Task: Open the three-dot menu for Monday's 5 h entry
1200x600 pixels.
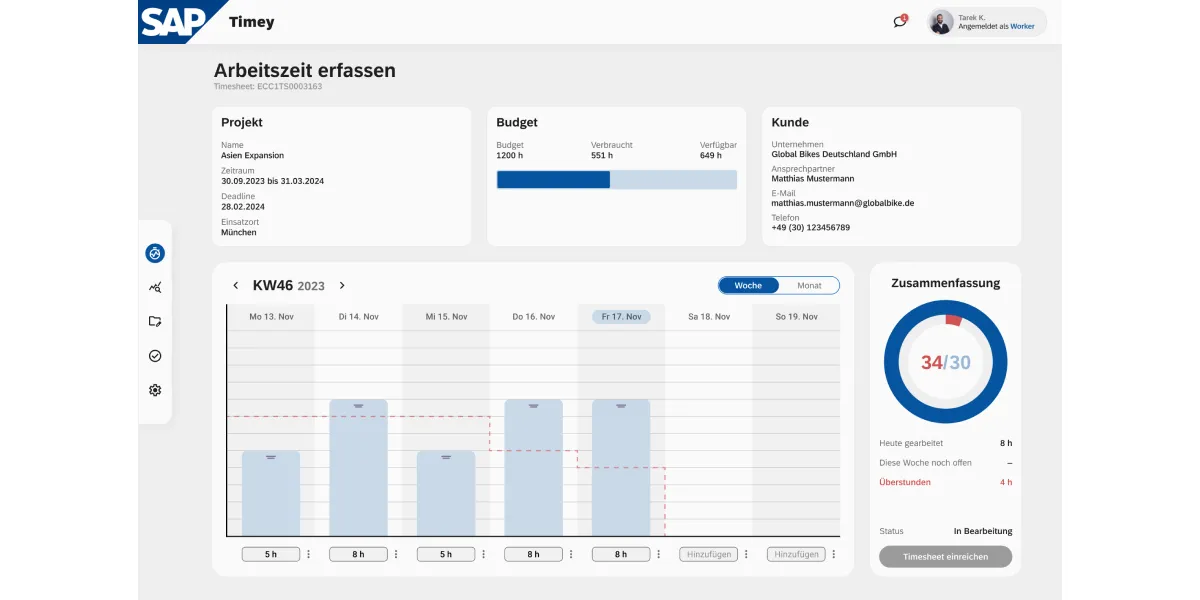Action: pyautogui.click(x=308, y=554)
